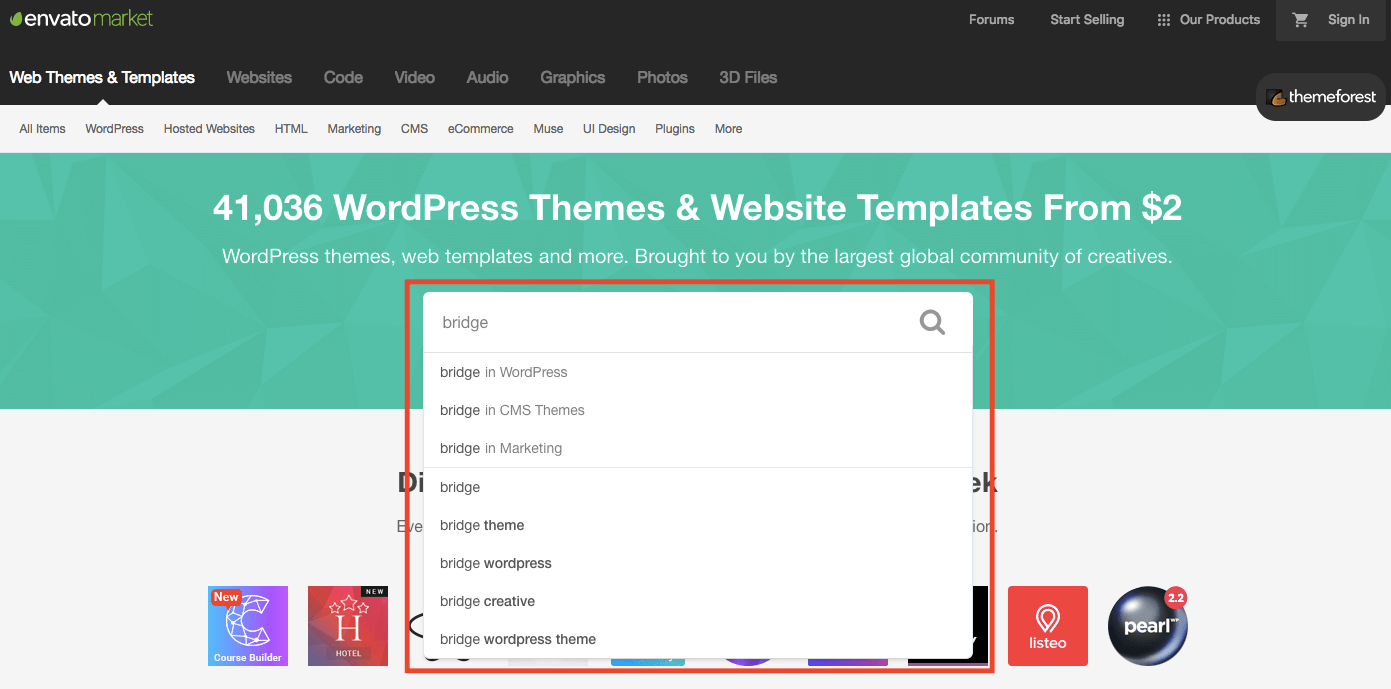Open the Hotel theme thumbnail

[x=348, y=626]
